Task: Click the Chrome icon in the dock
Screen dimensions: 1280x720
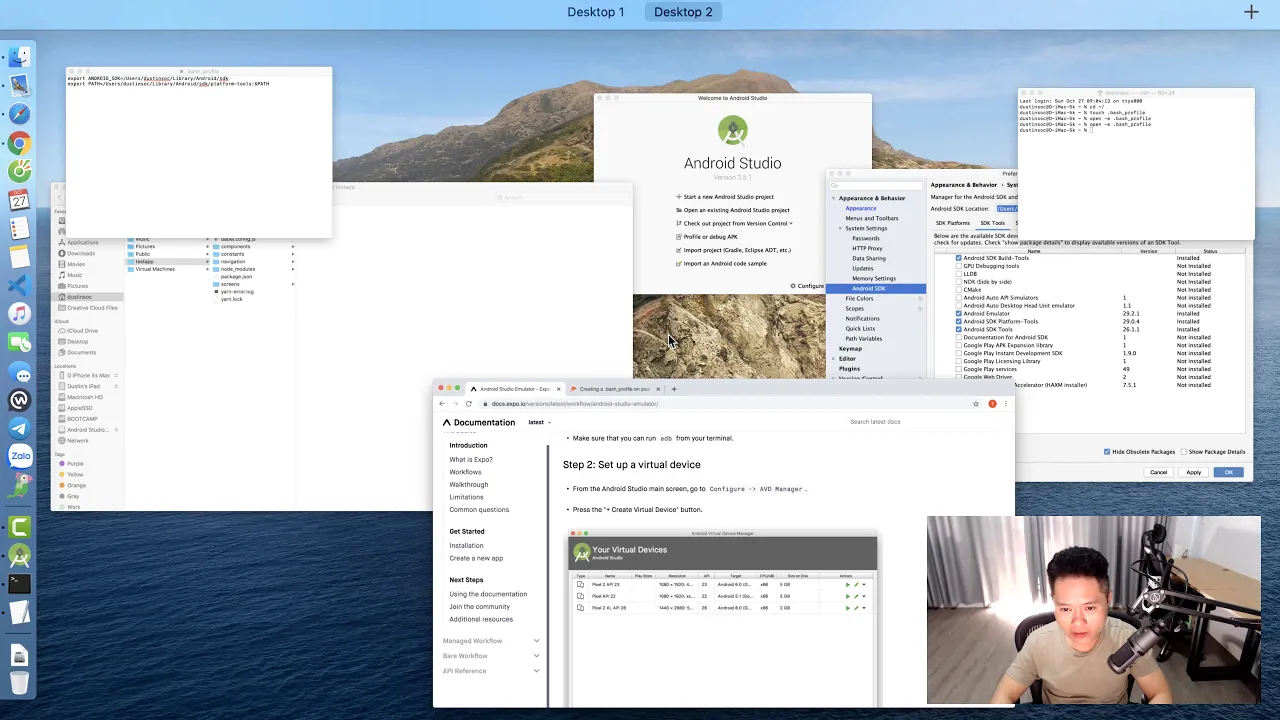Action: (x=19, y=143)
